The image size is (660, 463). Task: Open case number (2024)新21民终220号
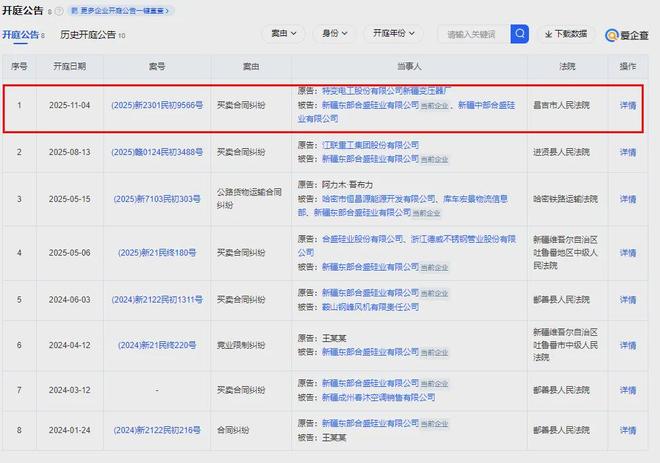[157, 345]
